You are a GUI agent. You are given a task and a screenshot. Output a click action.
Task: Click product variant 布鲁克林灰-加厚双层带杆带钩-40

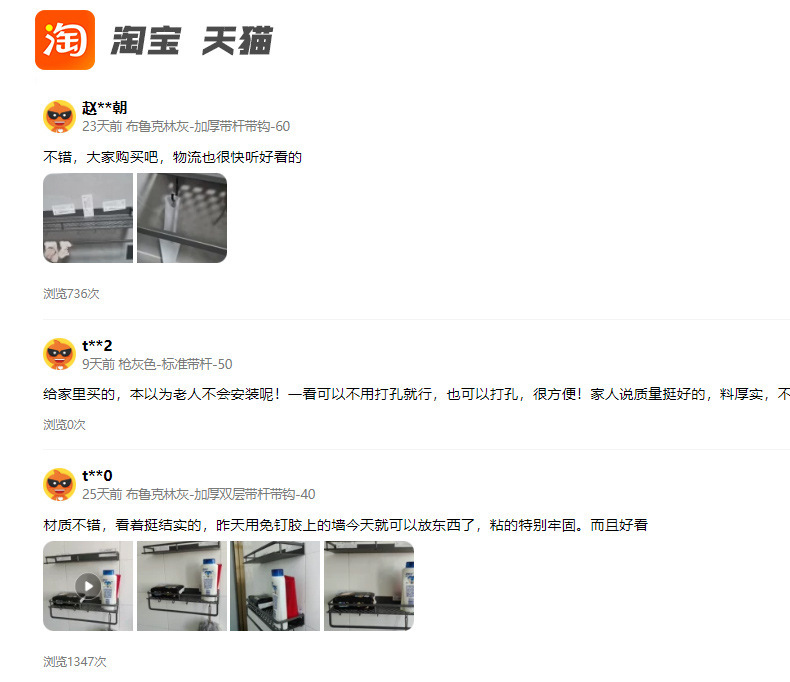tap(221, 494)
